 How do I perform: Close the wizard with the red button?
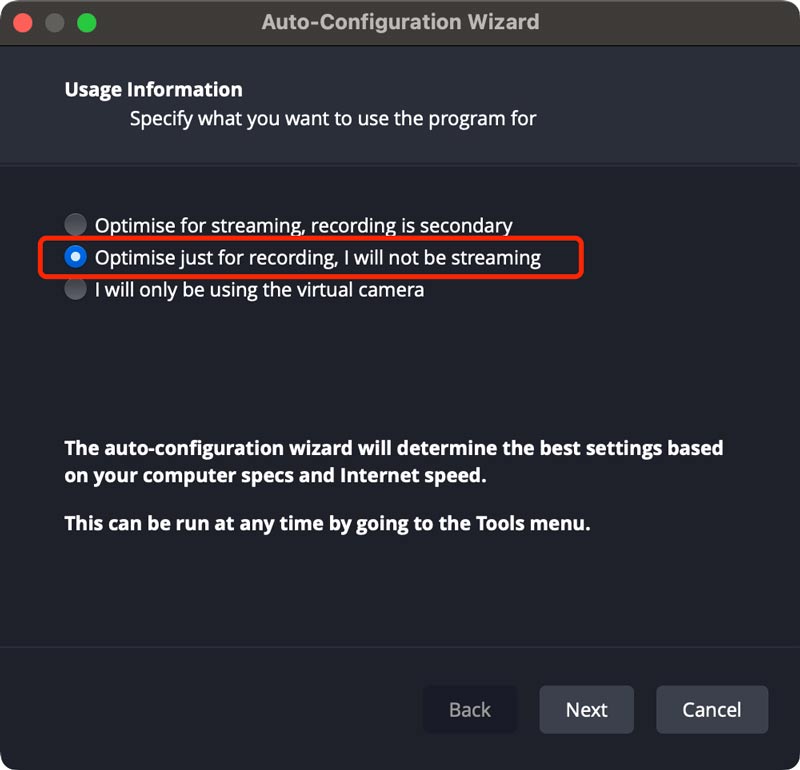click(24, 22)
